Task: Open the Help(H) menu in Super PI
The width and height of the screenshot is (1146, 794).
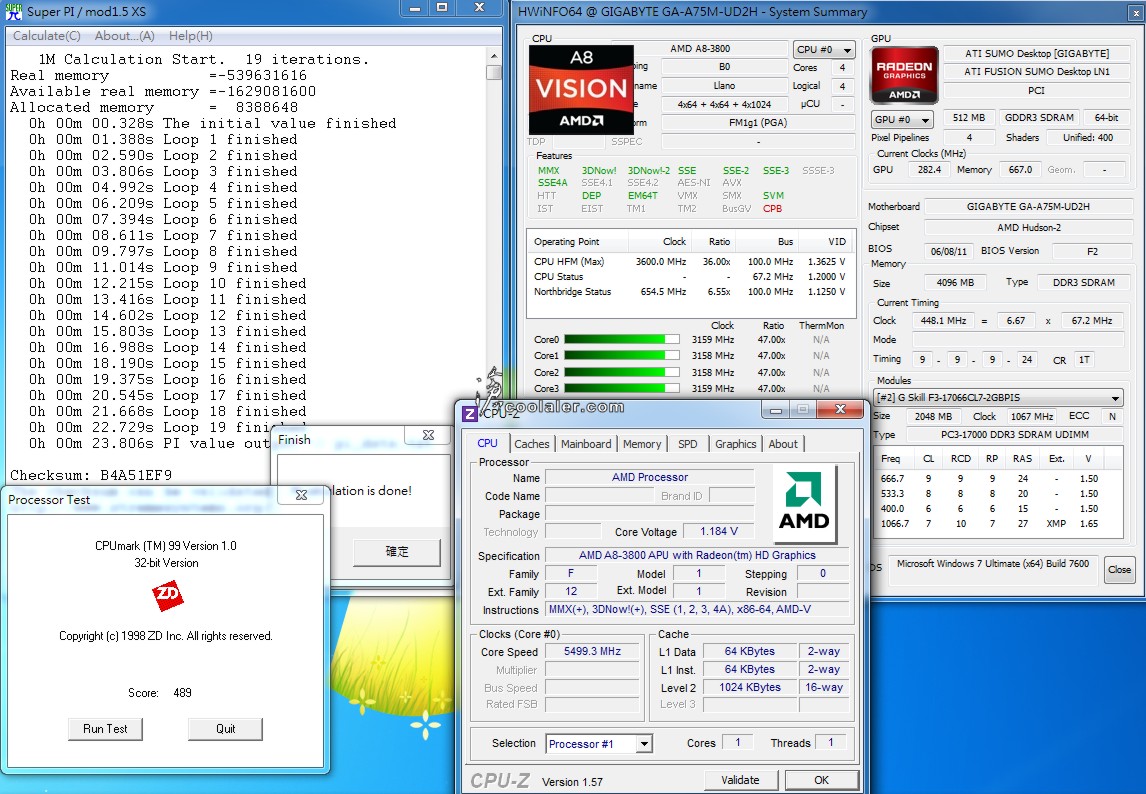Action: pyautogui.click(x=191, y=36)
